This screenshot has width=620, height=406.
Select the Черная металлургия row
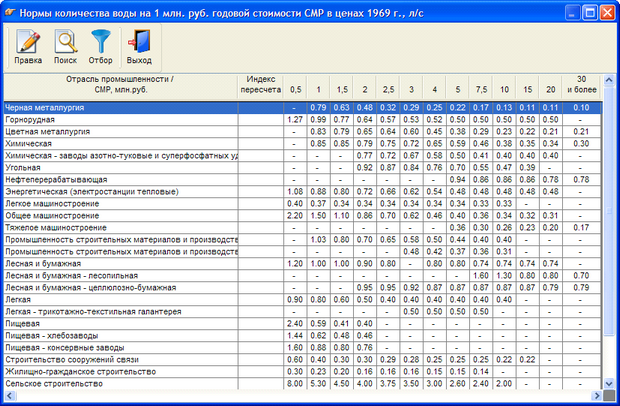point(302,108)
